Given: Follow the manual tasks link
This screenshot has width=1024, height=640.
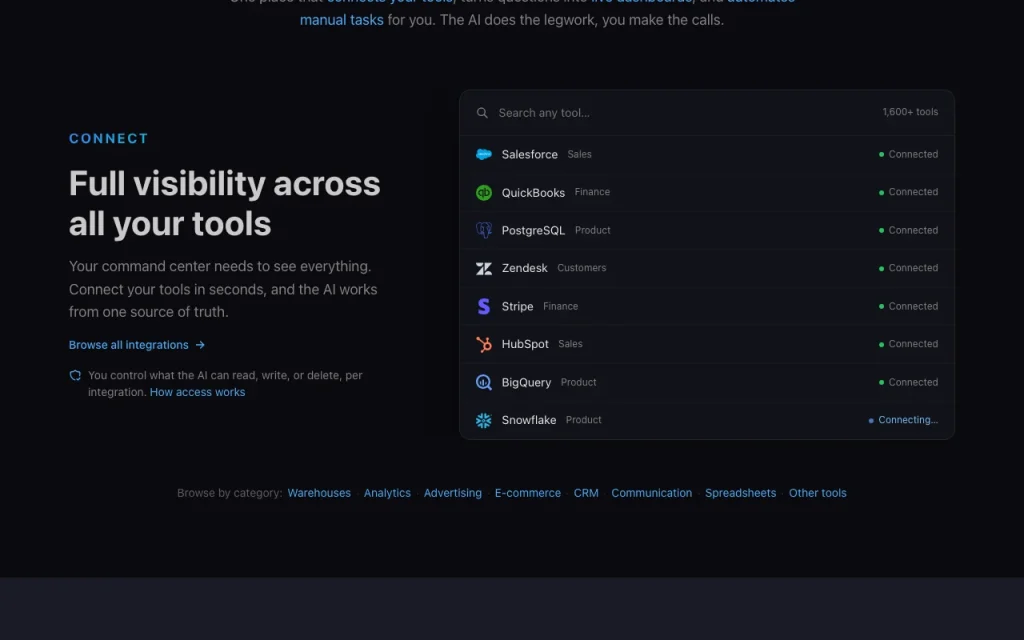Looking at the screenshot, I should 342,20.
